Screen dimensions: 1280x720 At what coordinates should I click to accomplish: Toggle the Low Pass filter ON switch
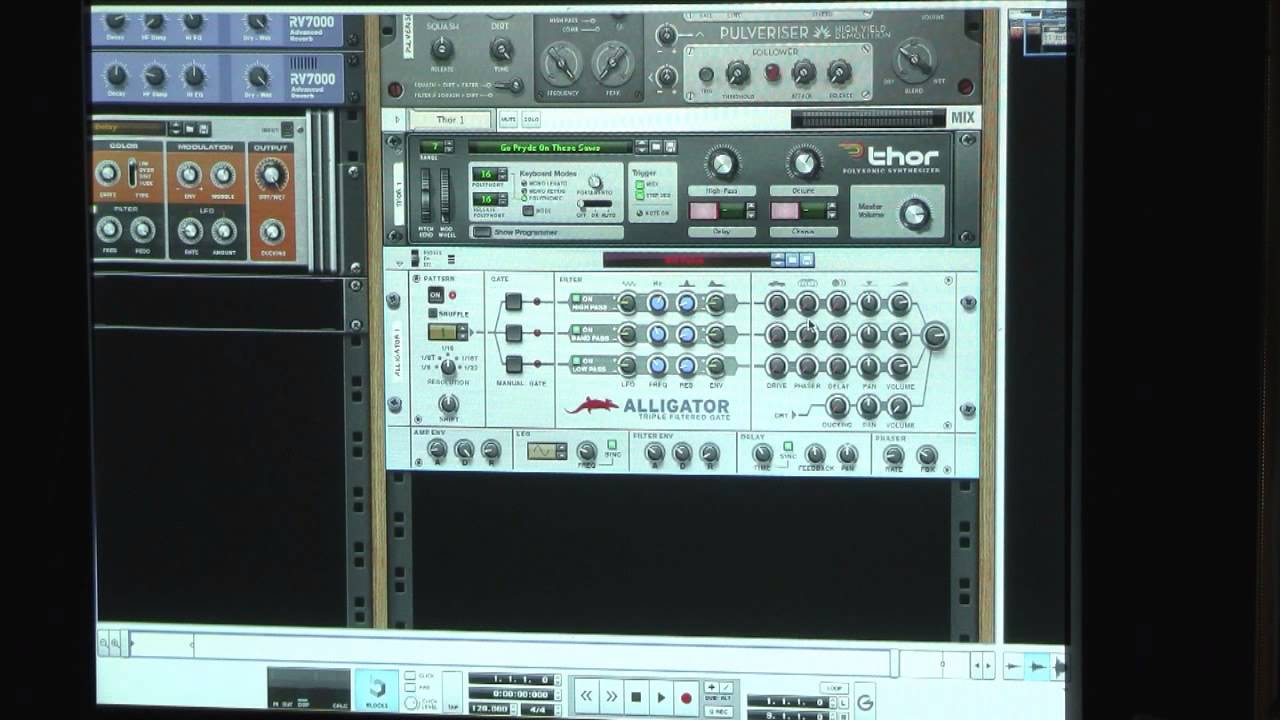point(576,360)
